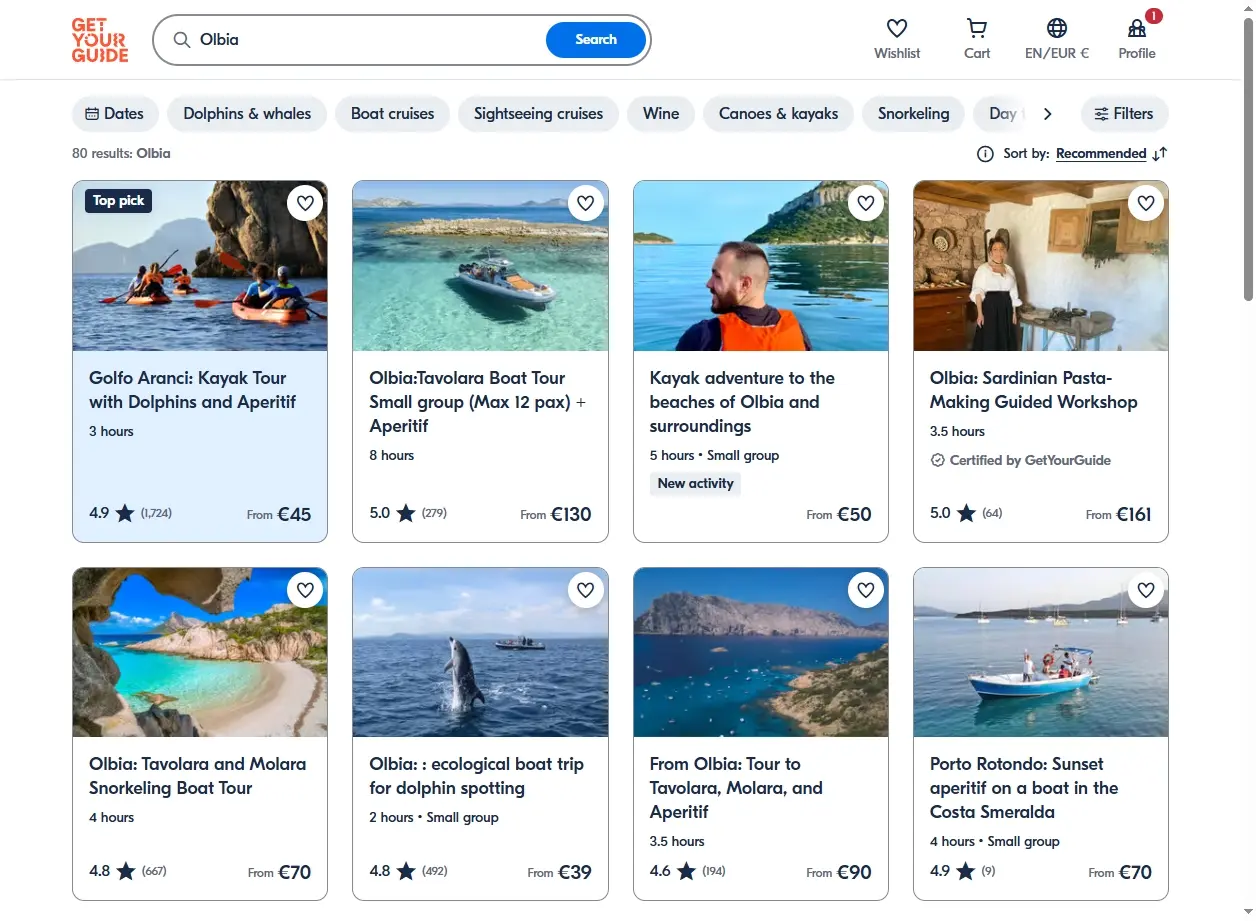
Task: Click the sort info circle icon
Action: [x=985, y=154]
